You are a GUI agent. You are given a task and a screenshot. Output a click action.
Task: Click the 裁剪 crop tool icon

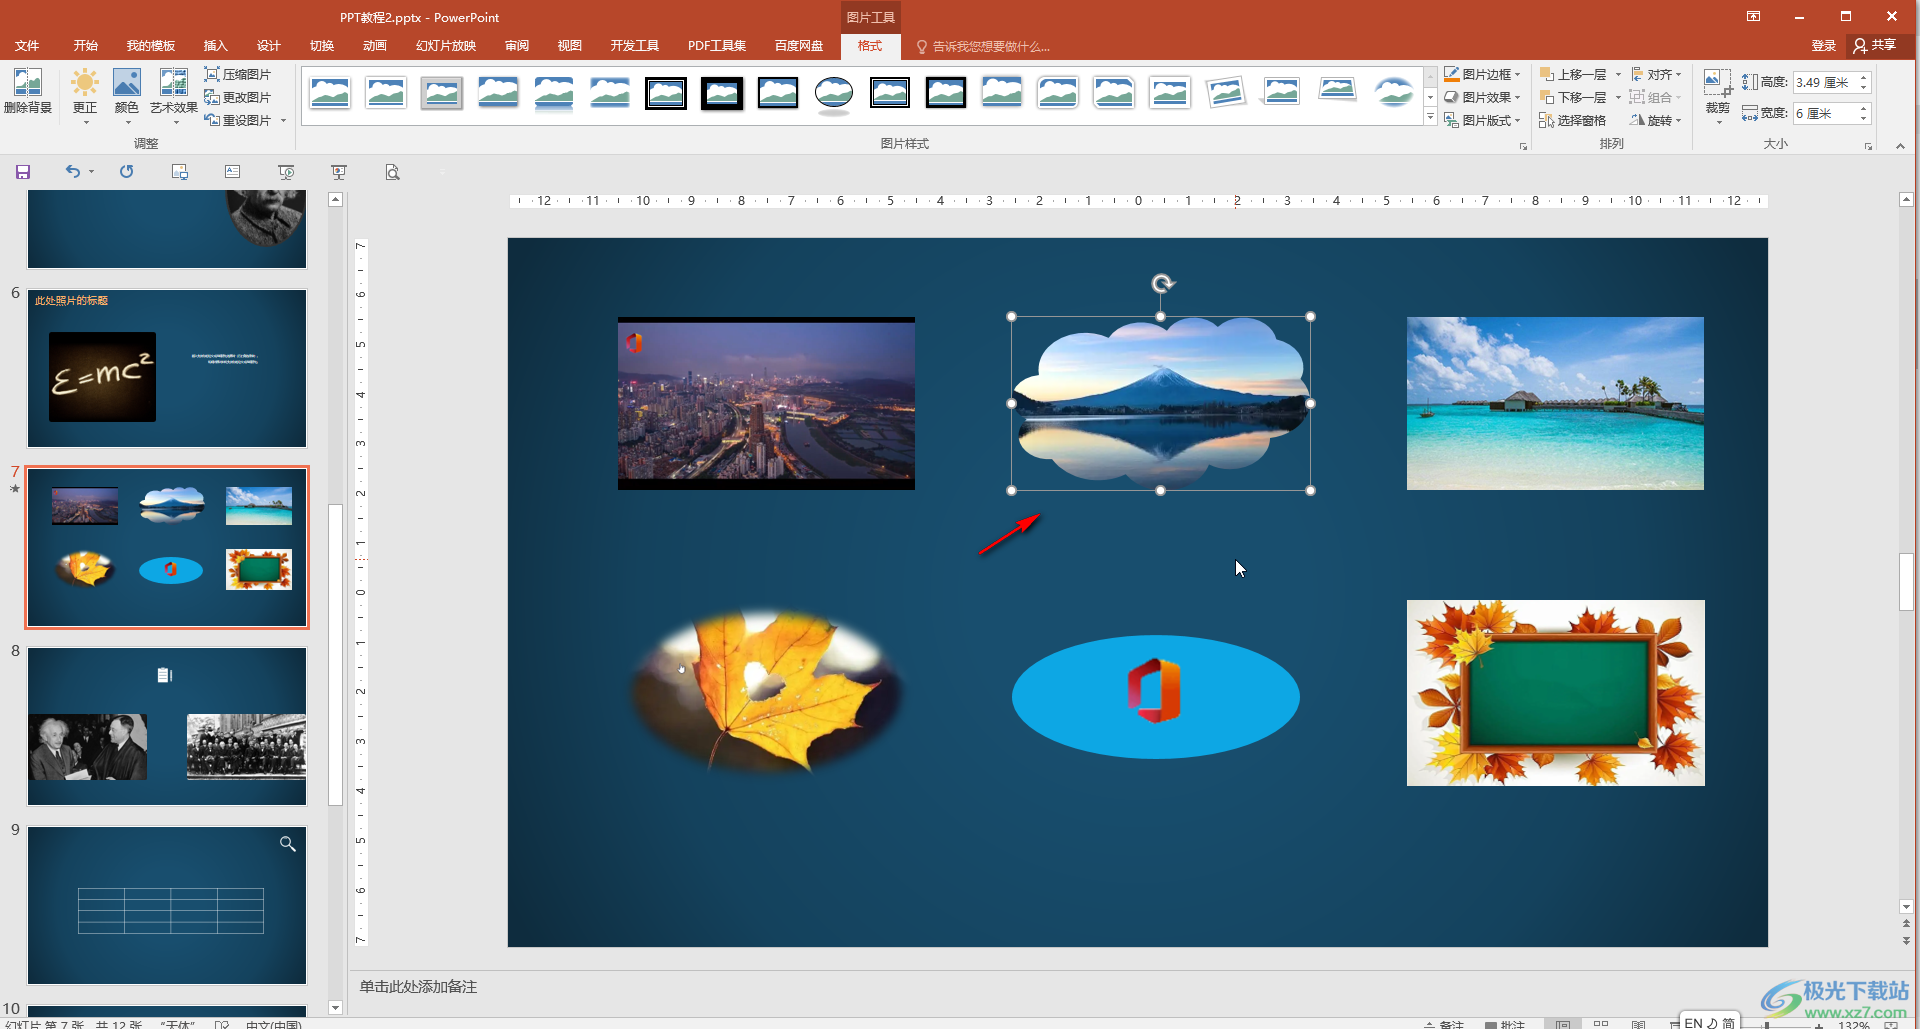tap(1717, 83)
